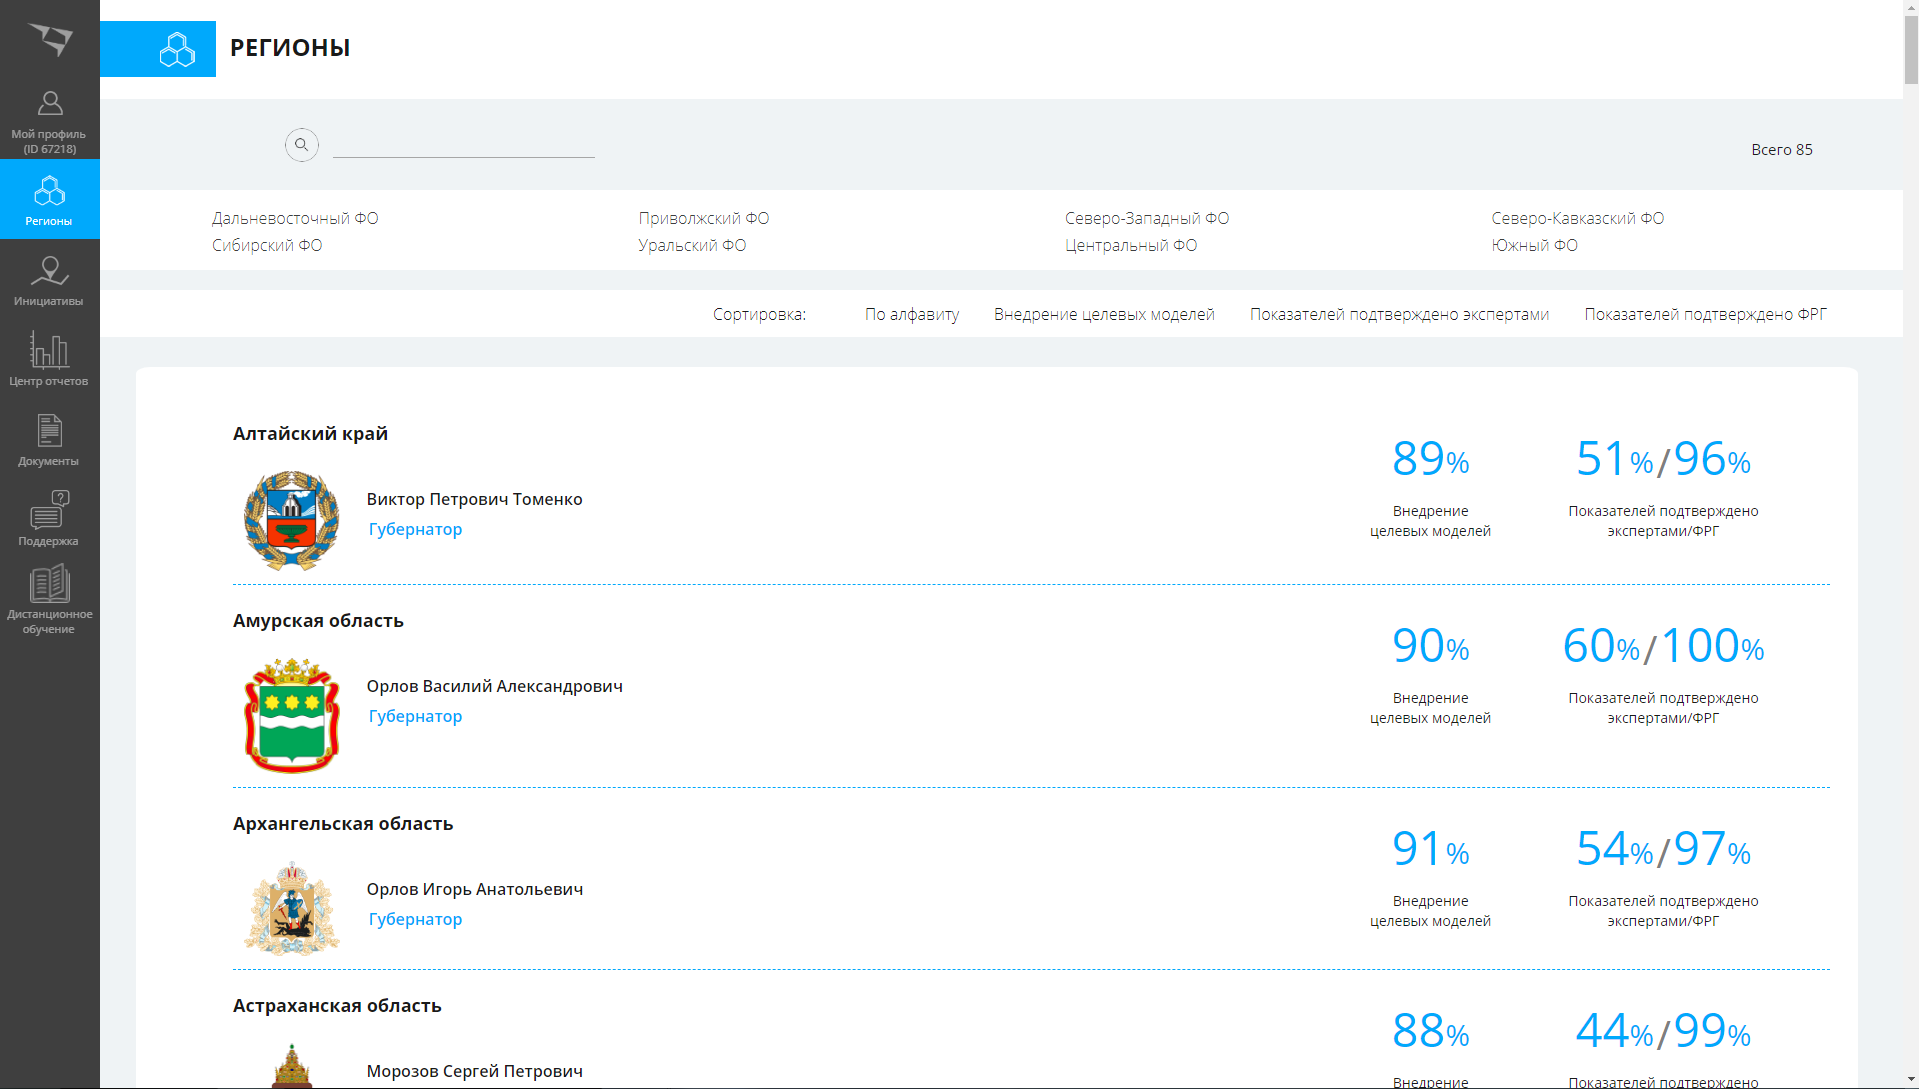Screen dimensions: 1919x1089
Task: Click the region search input field
Action: coord(463,146)
